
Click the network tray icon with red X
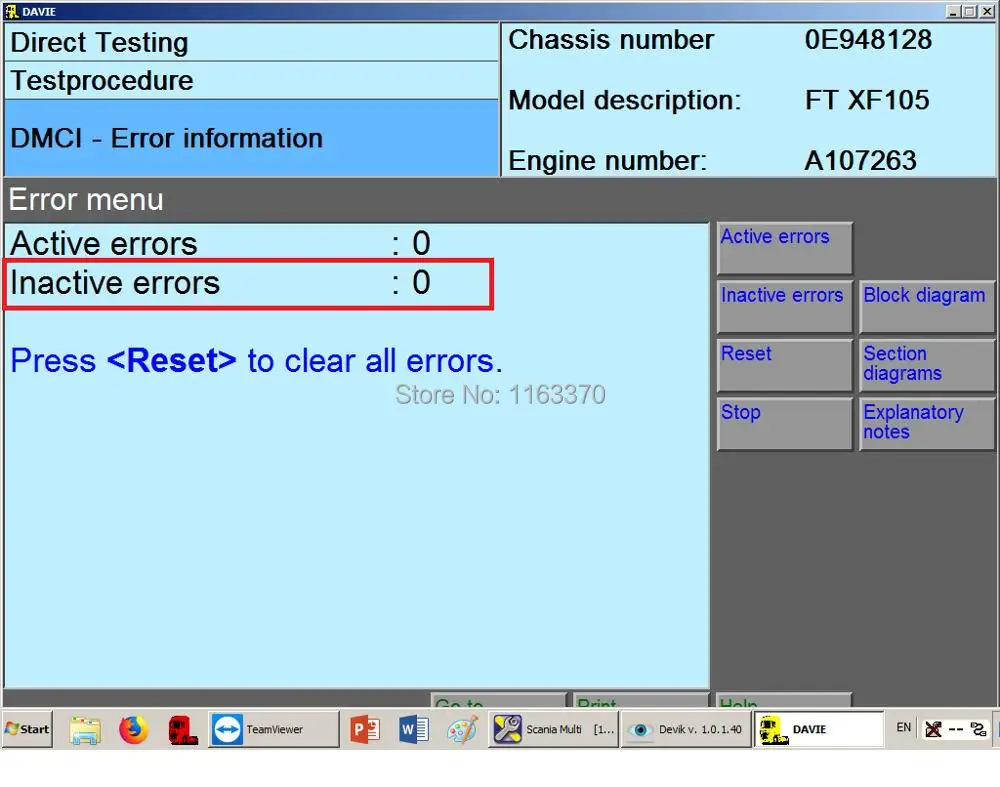(x=933, y=729)
